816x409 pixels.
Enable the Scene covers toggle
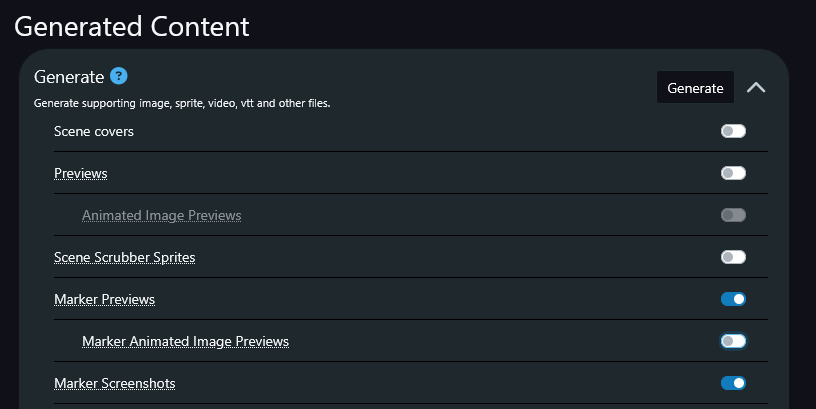click(x=733, y=131)
